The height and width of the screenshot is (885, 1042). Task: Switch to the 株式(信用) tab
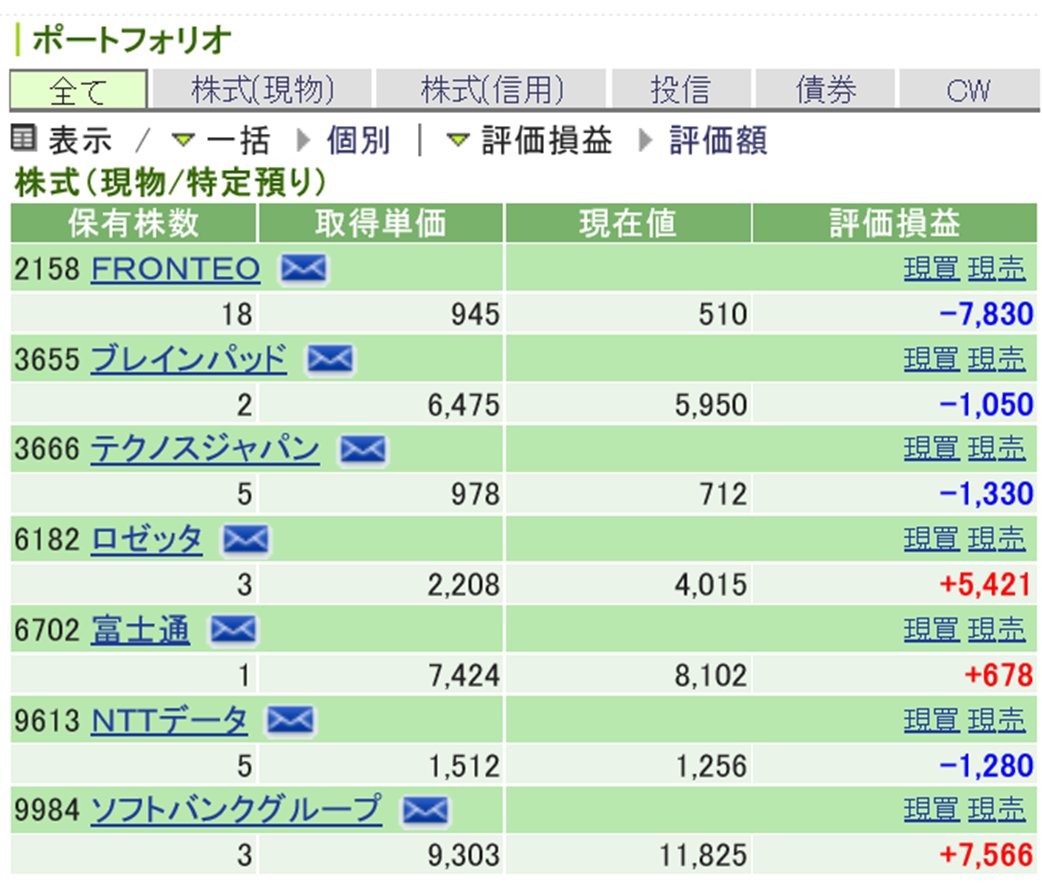tap(492, 89)
